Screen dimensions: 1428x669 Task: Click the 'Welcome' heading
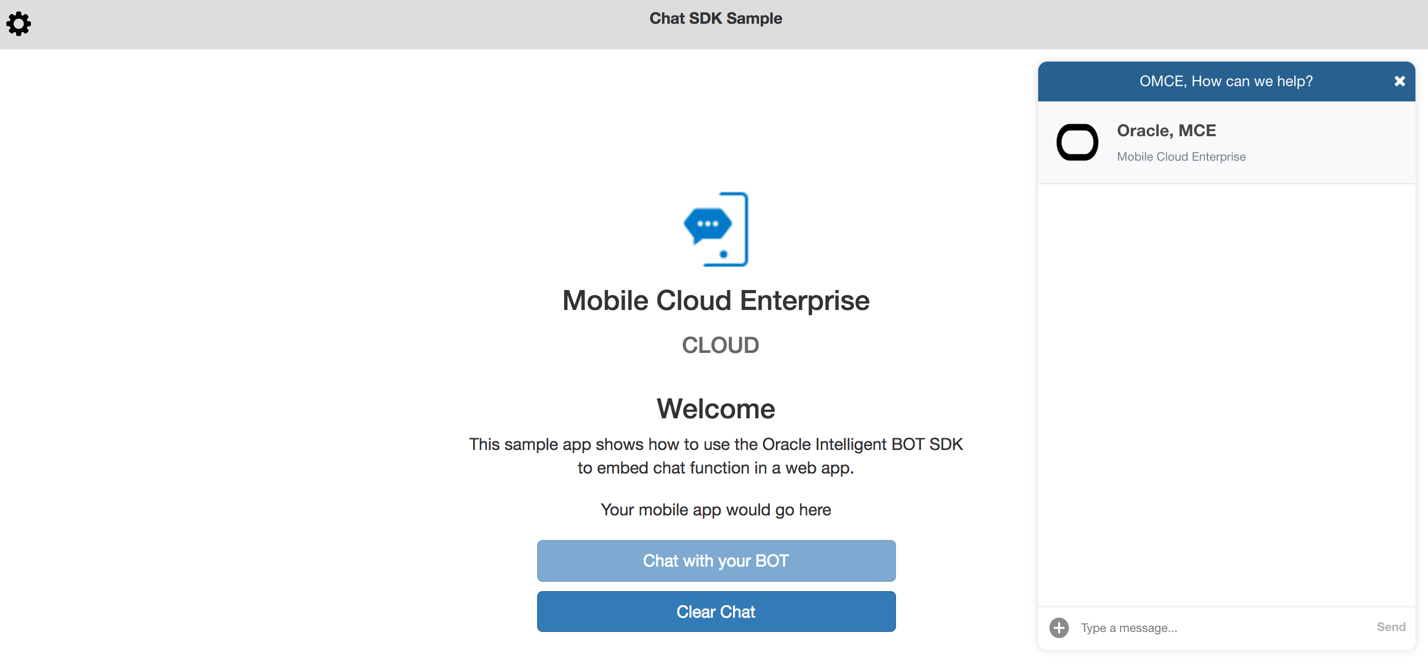[716, 408]
